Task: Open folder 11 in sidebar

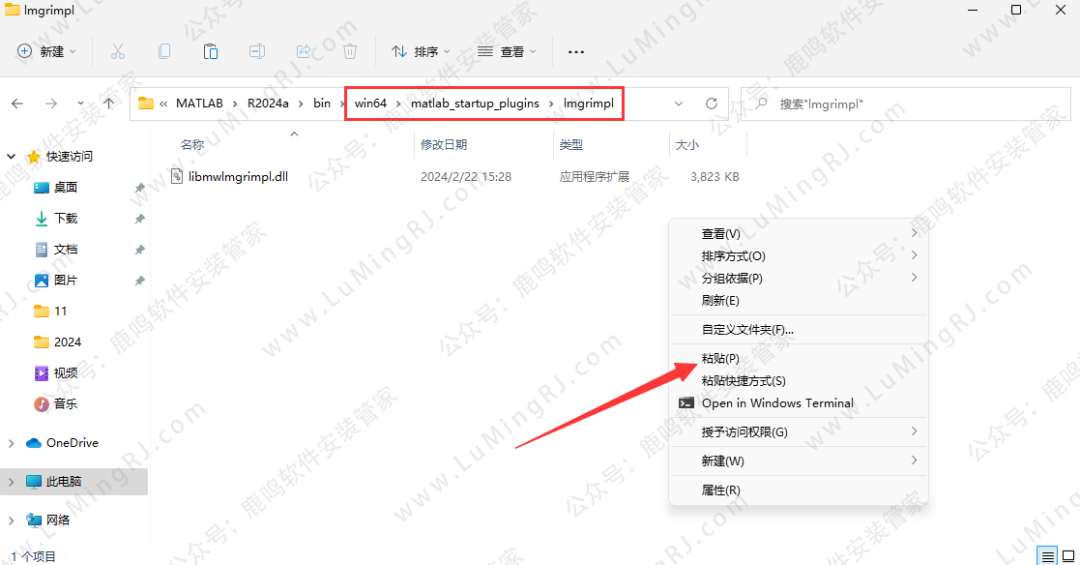Action: click(x=50, y=311)
